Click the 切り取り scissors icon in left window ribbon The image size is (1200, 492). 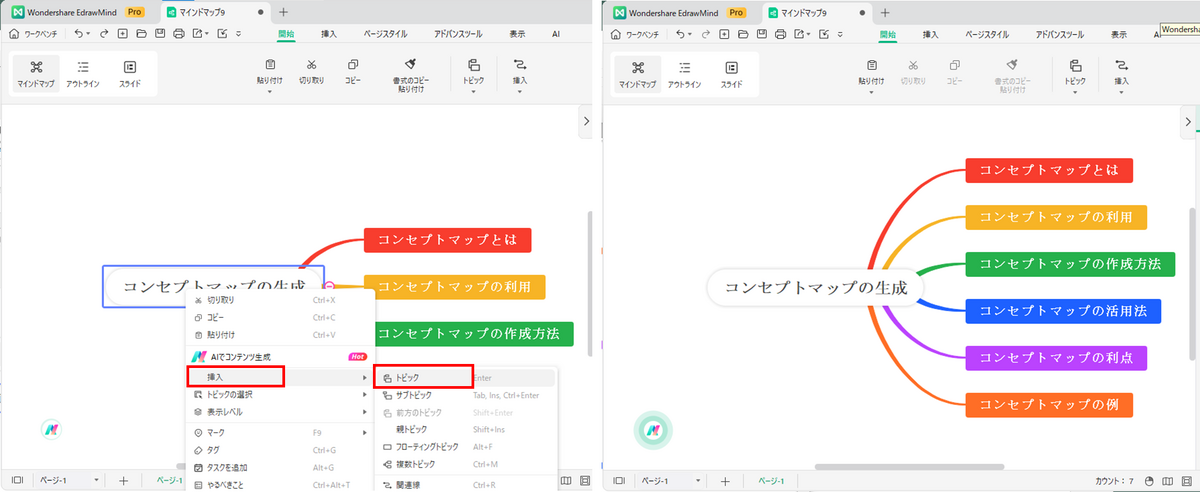click(x=312, y=63)
